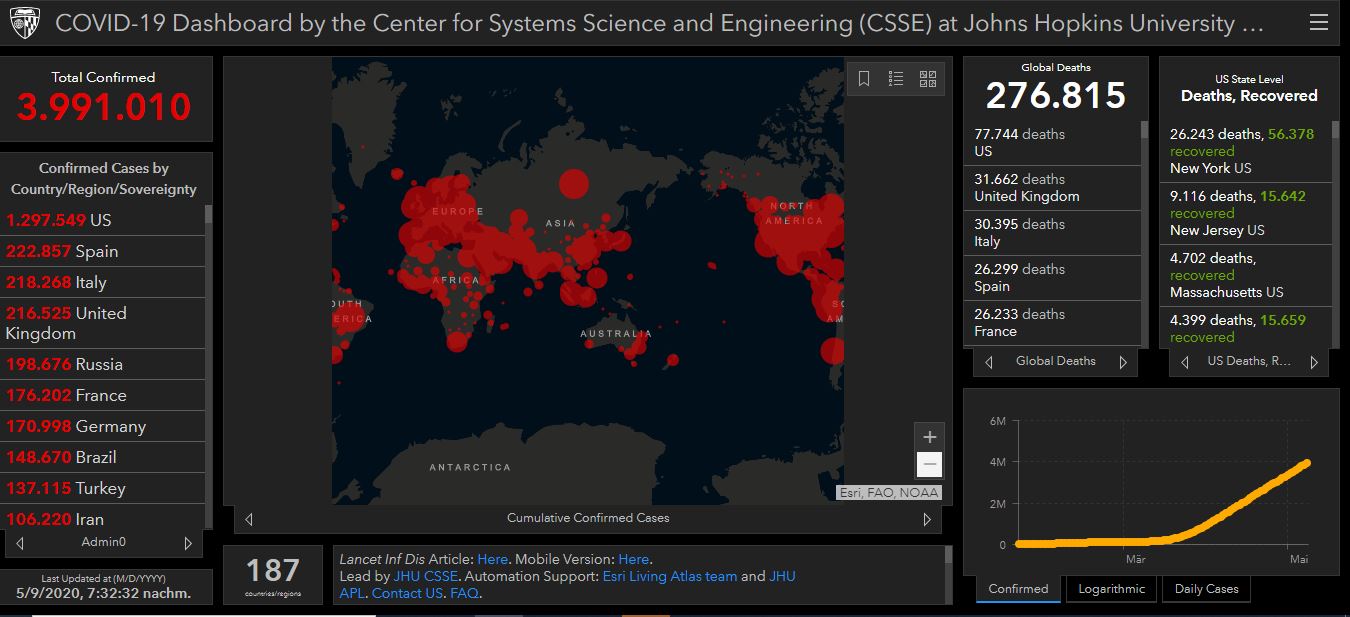This screenshot has width=1350, height=617.
Task: Click left arrow of Global Deaths panel
Action: [989, 362]
